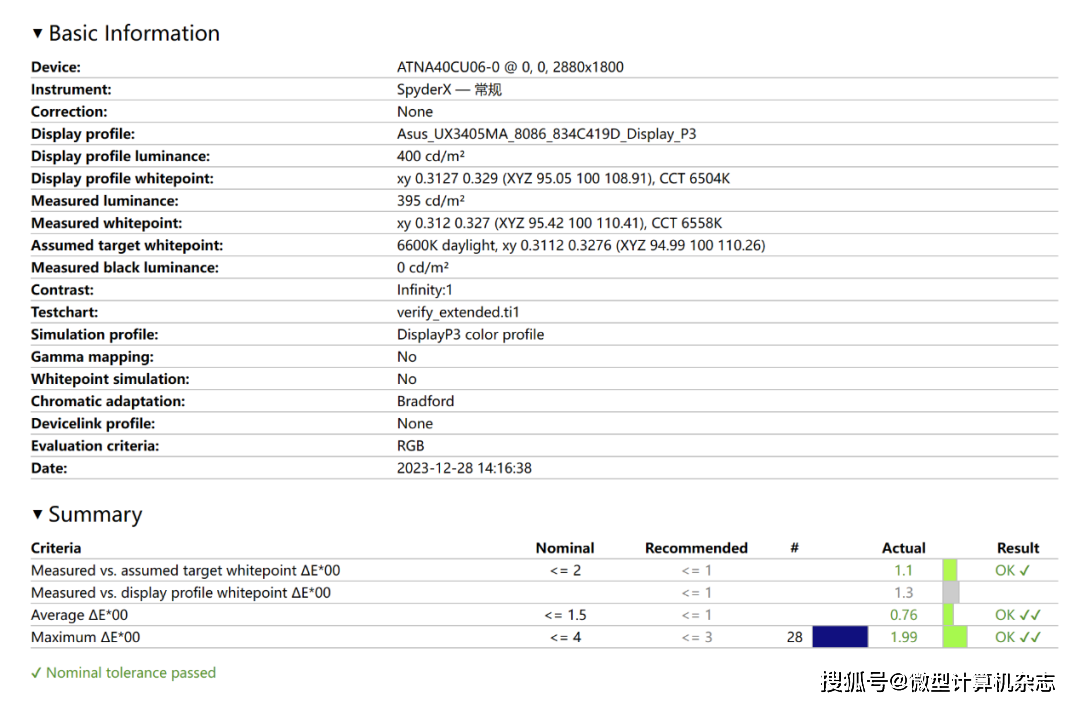Click the green bar next to 1.1
Screen dimensions: 1080x705
point(950,570)
